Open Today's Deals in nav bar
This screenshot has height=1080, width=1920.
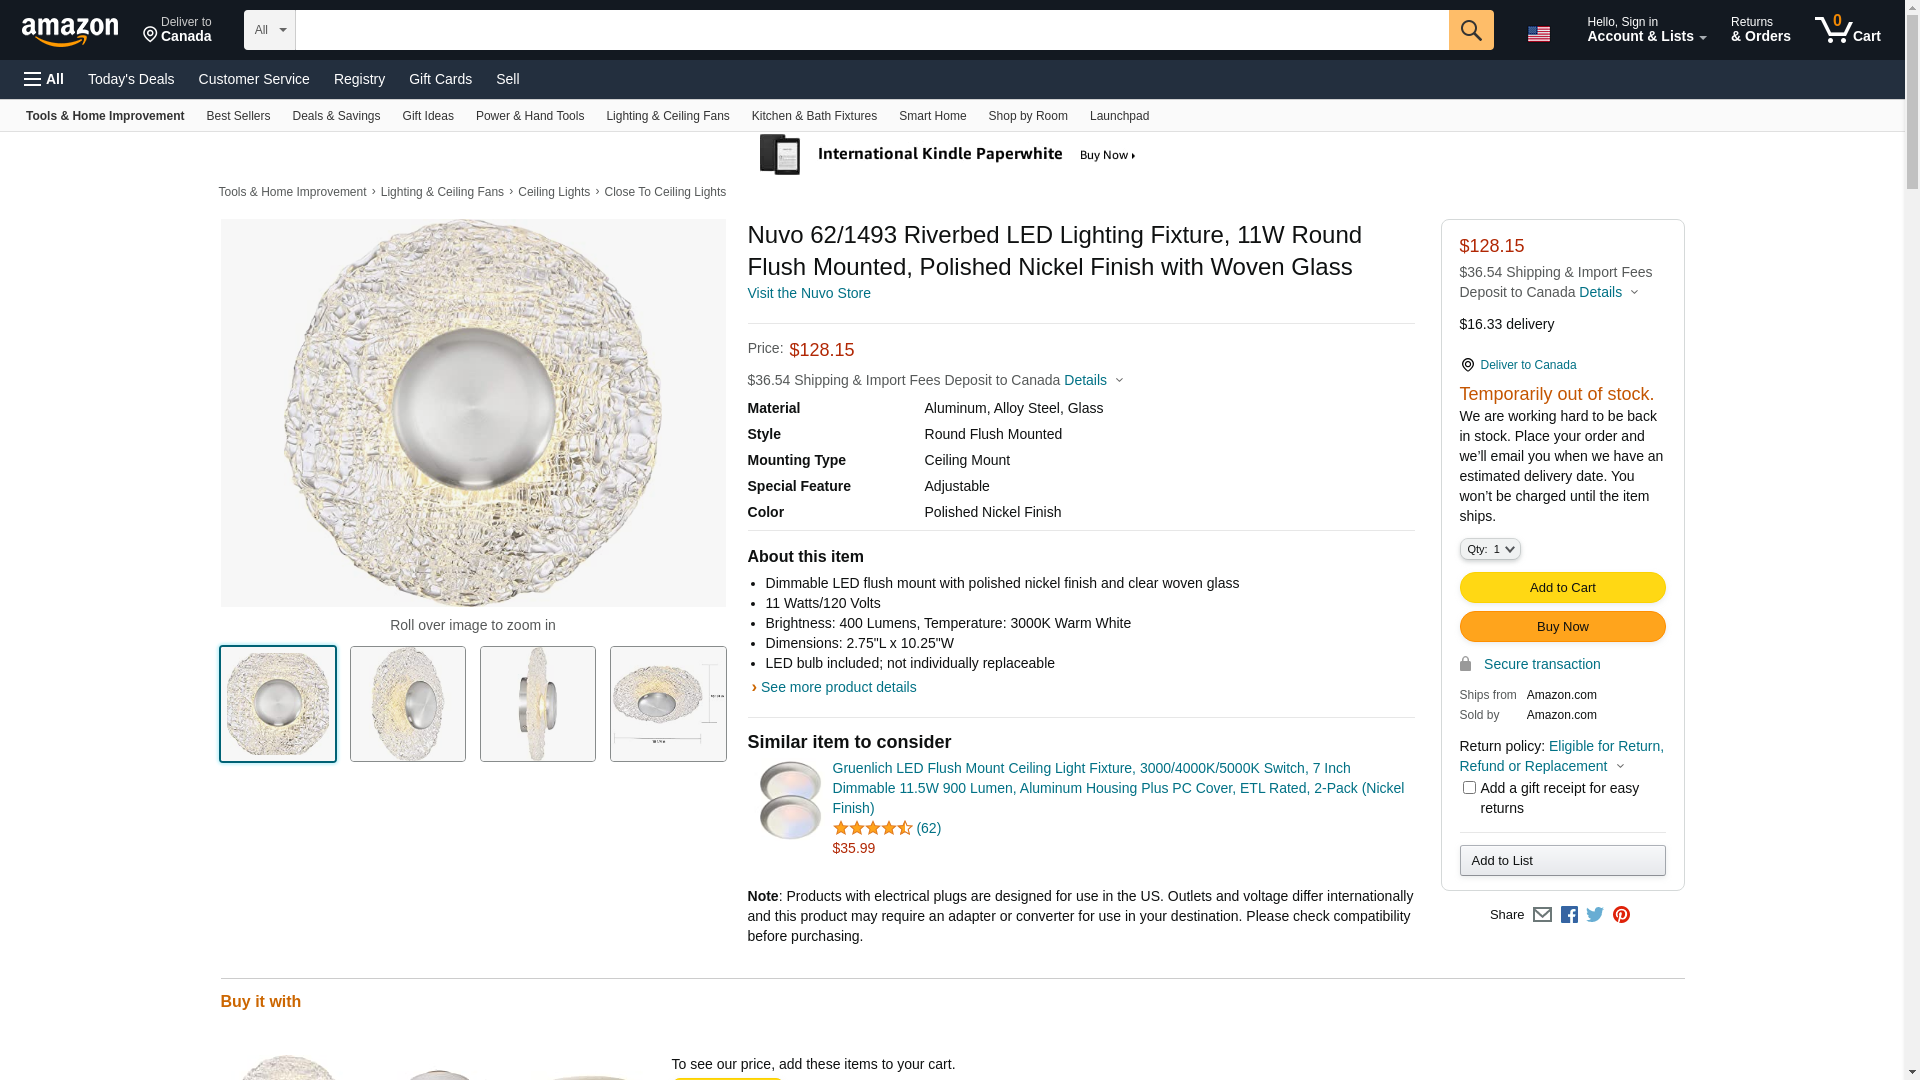[x=131, y=79]
